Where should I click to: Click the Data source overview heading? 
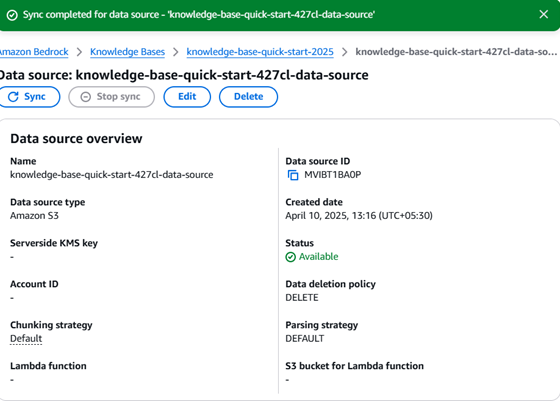tap(76, 139)
